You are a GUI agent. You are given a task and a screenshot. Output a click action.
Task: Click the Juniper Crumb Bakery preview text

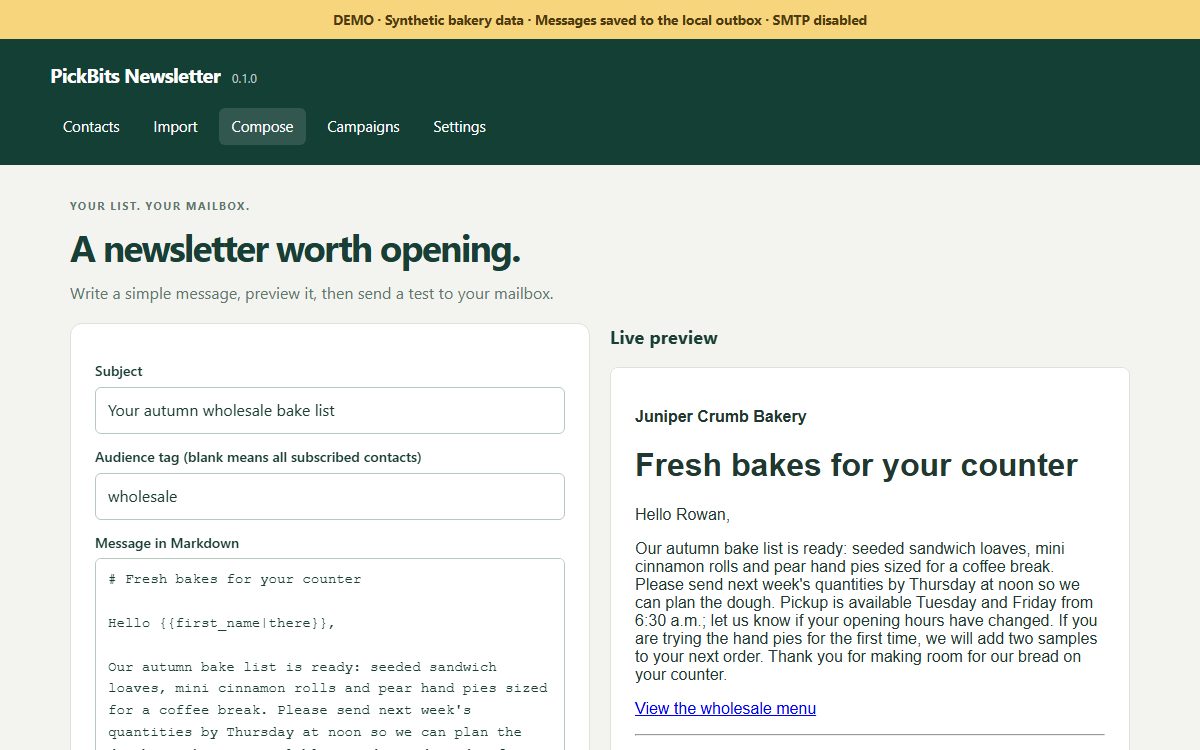coord(720,416)
